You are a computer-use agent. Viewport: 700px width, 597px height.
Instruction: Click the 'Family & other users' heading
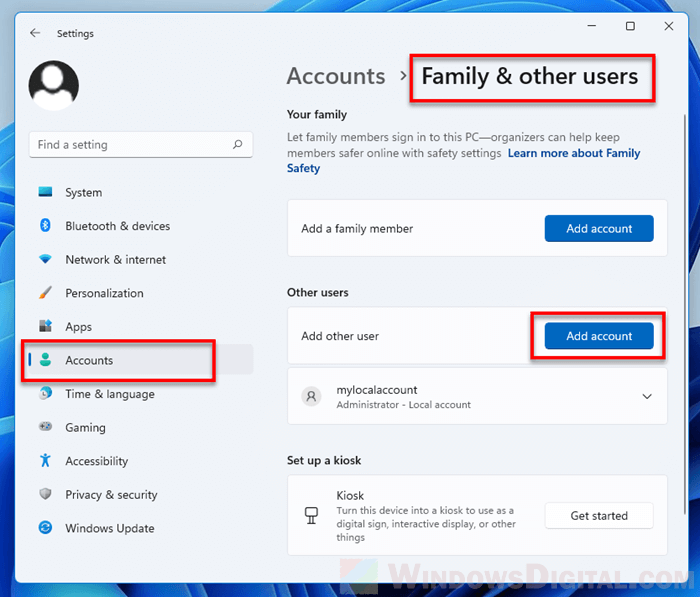[530, 76]
